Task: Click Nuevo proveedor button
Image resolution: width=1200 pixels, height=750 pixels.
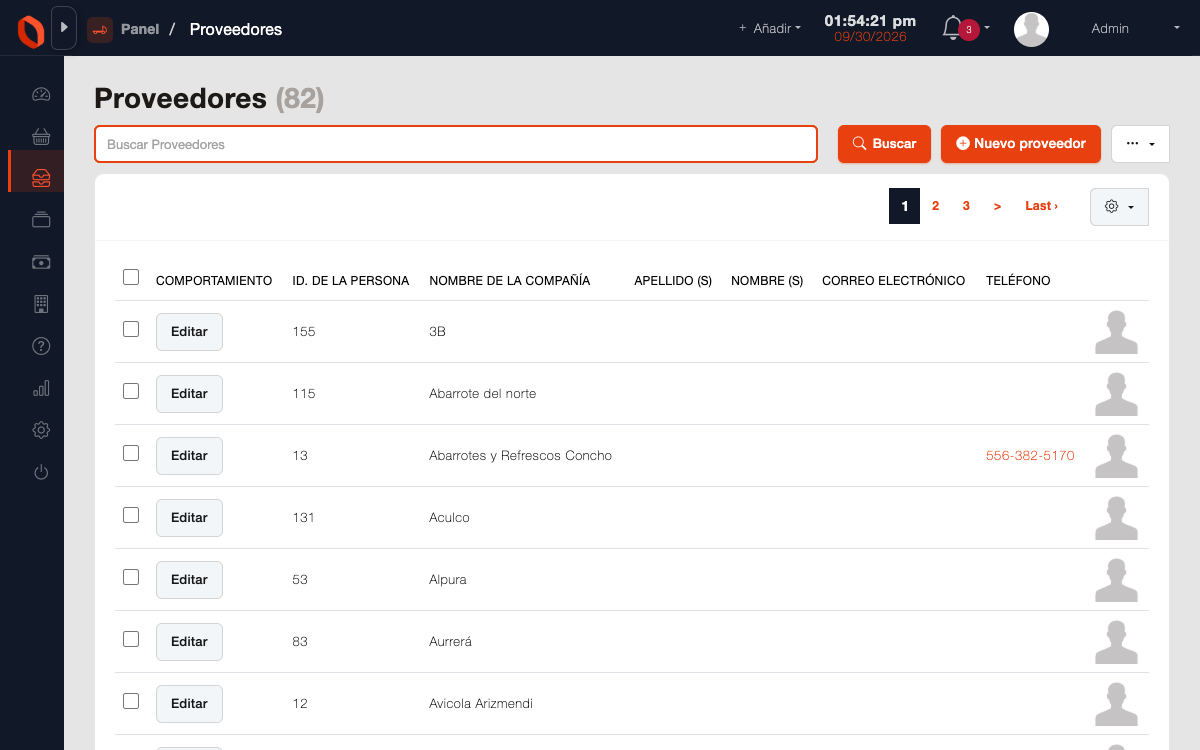Action: coord(1021,144)
